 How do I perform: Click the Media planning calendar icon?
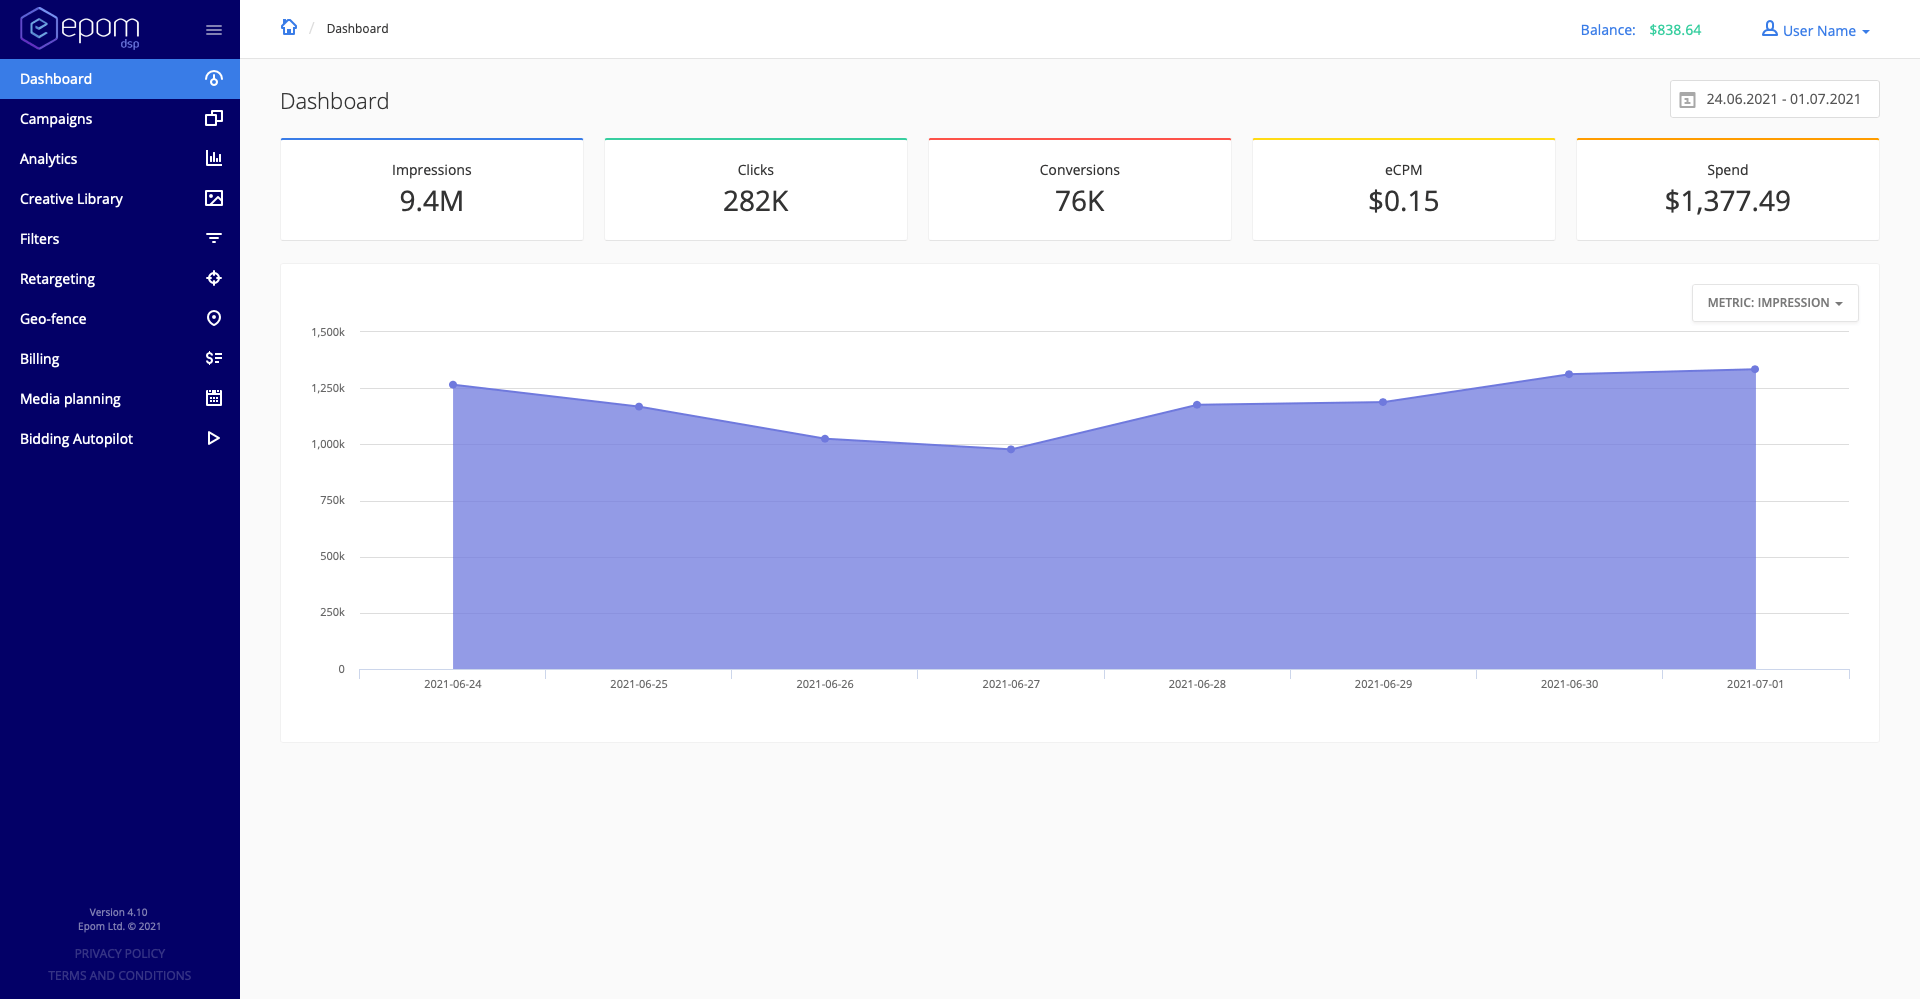pyautogui.click(x=214, y=398)
